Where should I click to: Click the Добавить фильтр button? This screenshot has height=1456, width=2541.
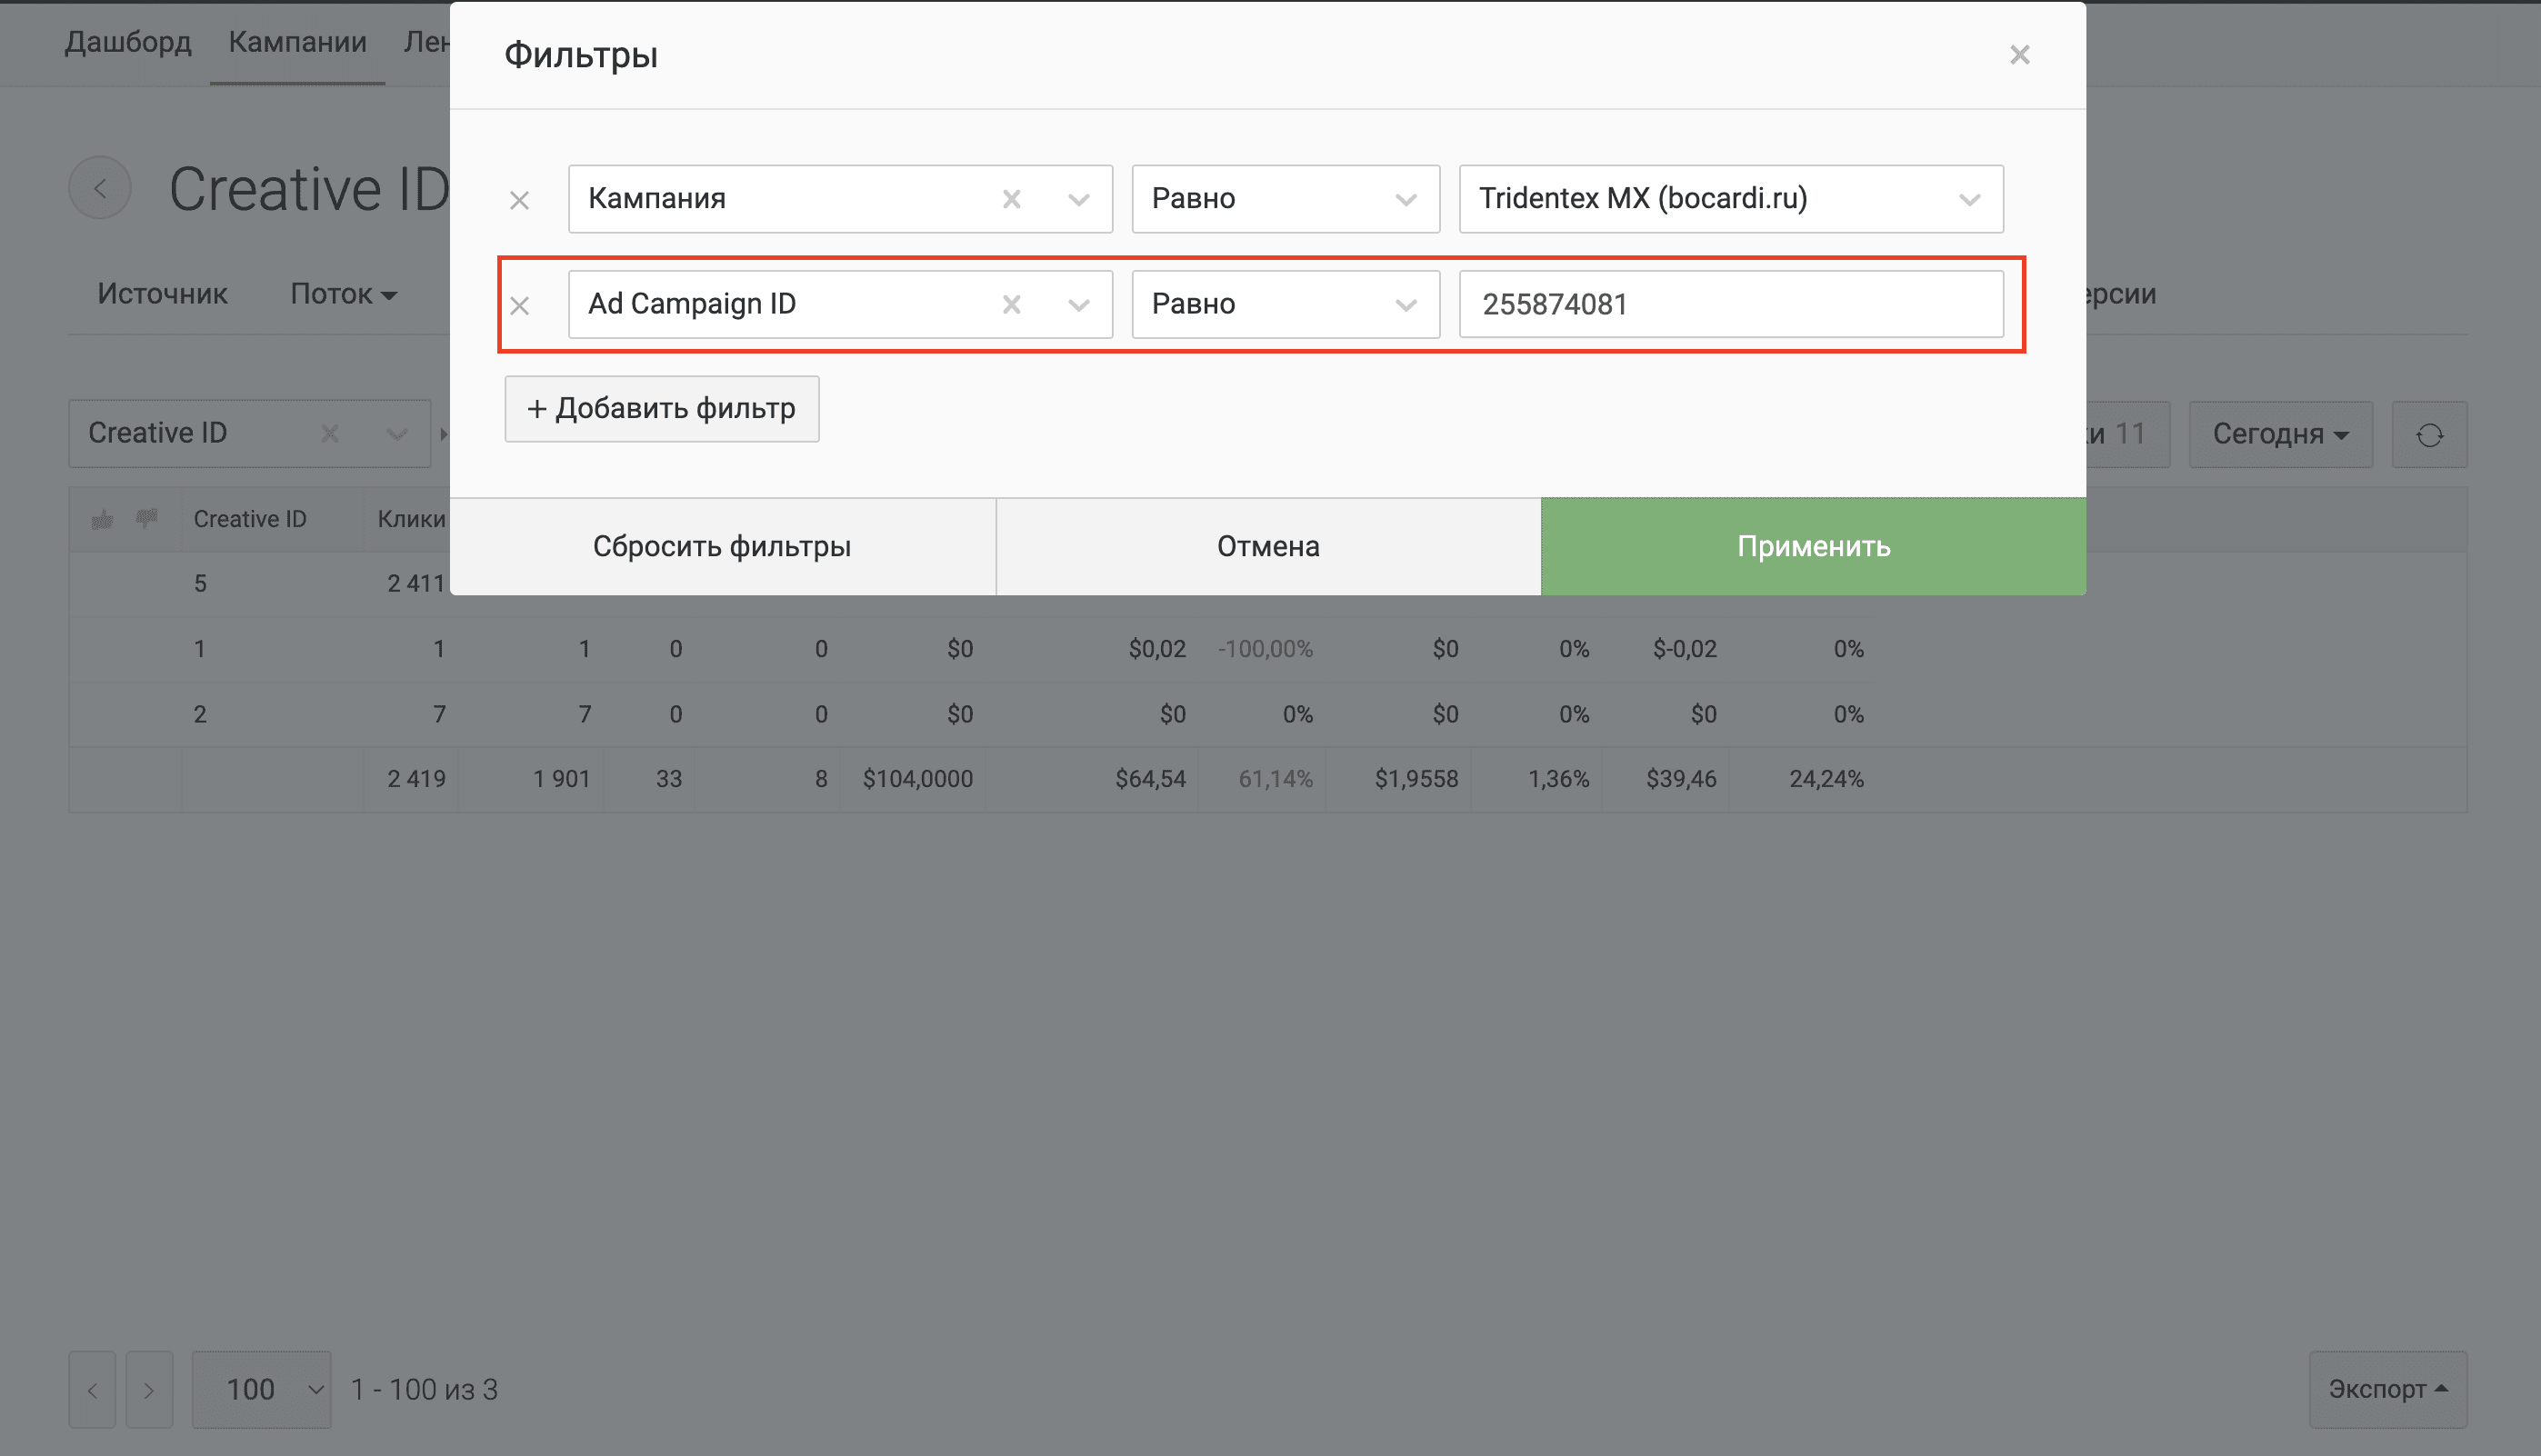661,409
